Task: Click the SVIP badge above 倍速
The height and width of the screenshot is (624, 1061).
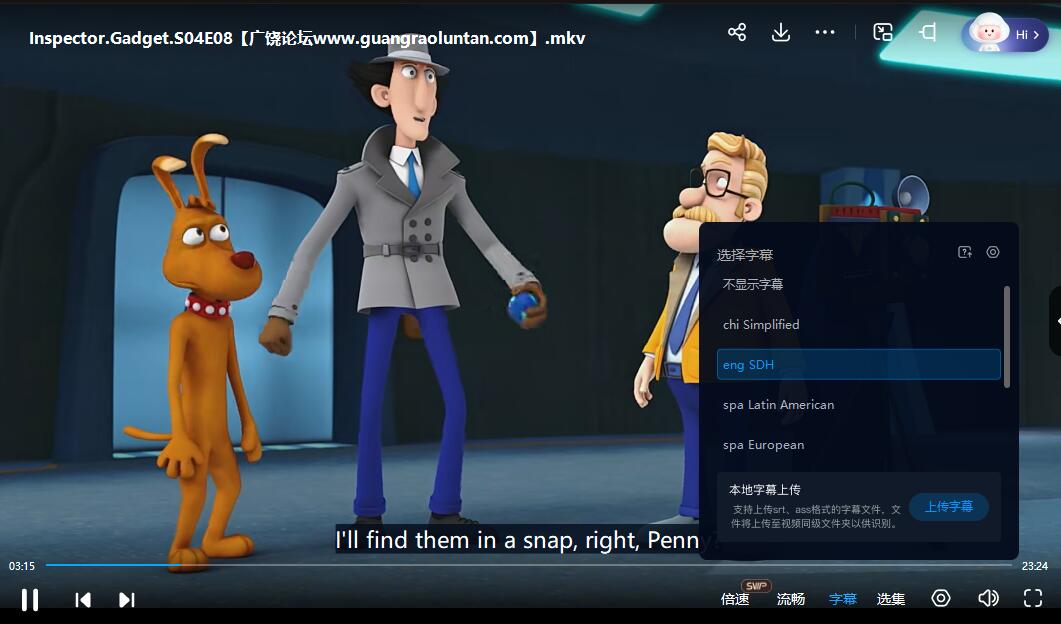Action: tap(756, 585)
